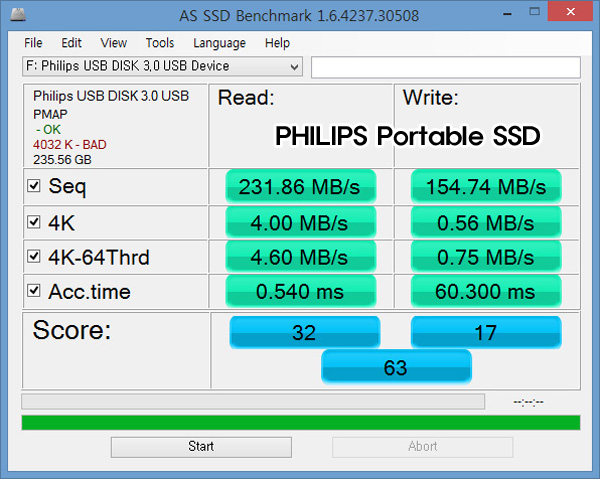Click the PMAP driver text
This screenshot has height=479, width=600.
pyautogui.click(x=50, y=114)
